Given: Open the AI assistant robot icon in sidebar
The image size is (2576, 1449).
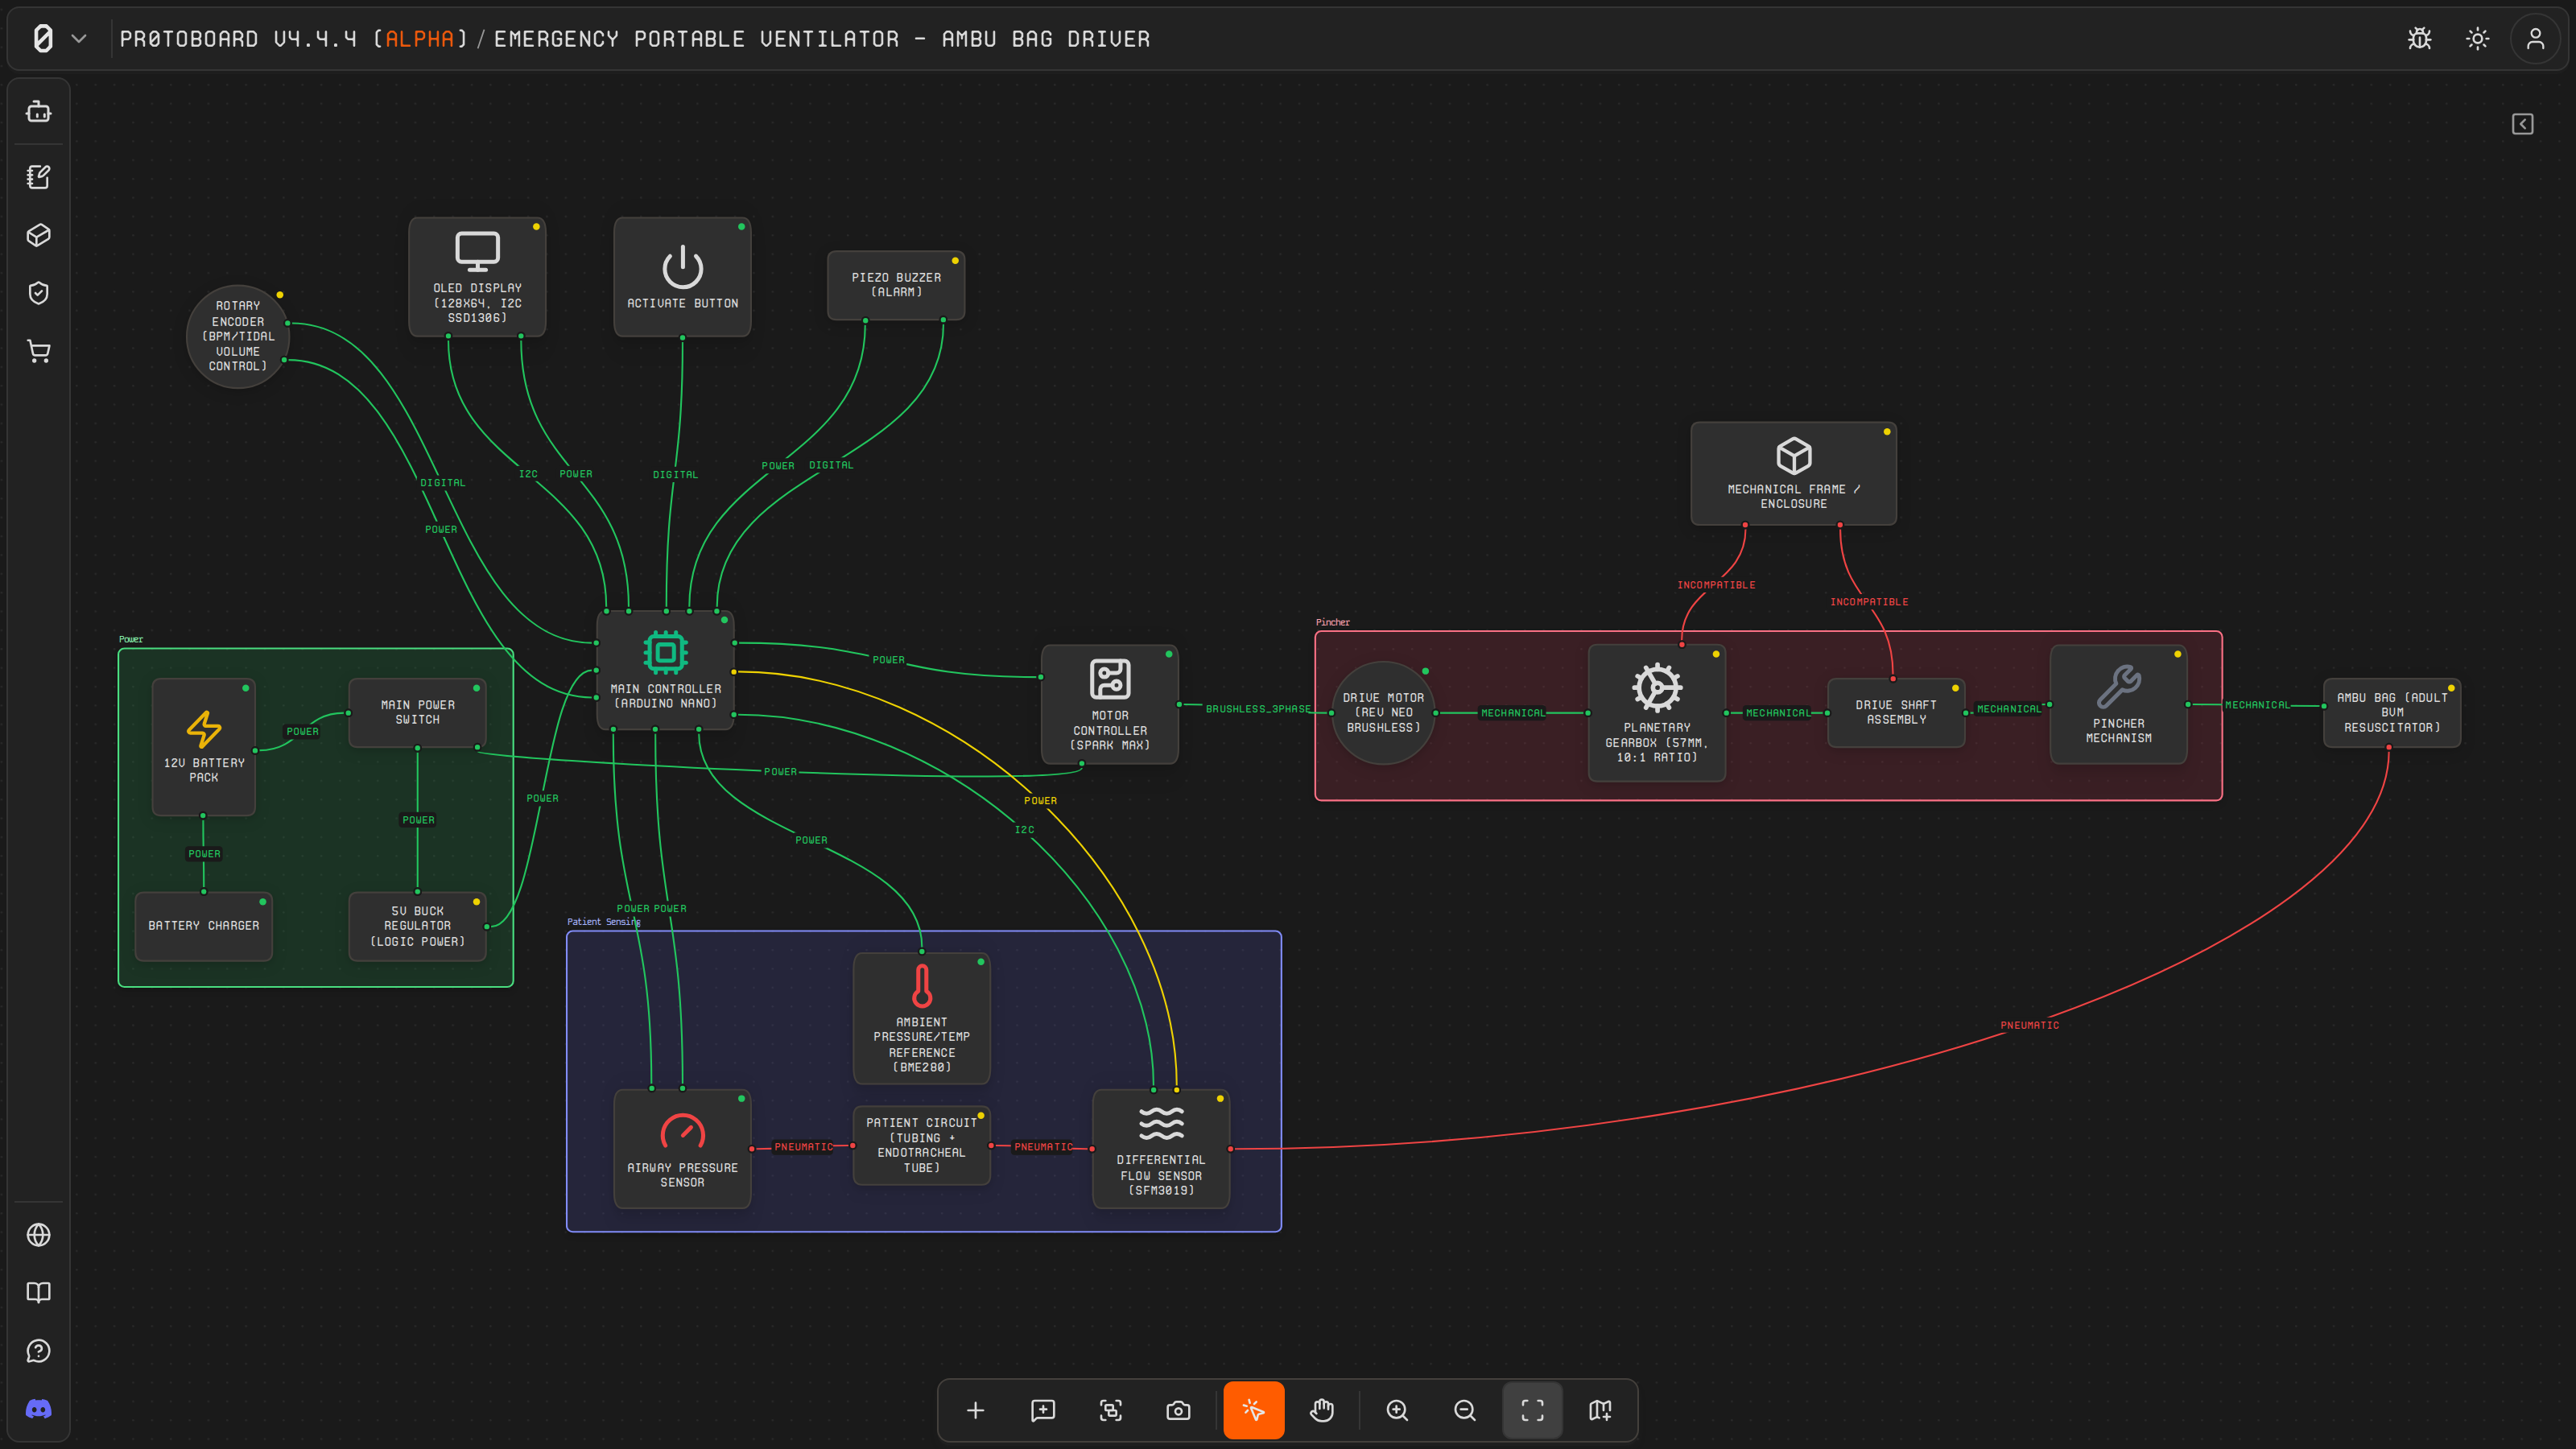Looking at the screenshot, I should pyautogui.click(x=39, y=111).
